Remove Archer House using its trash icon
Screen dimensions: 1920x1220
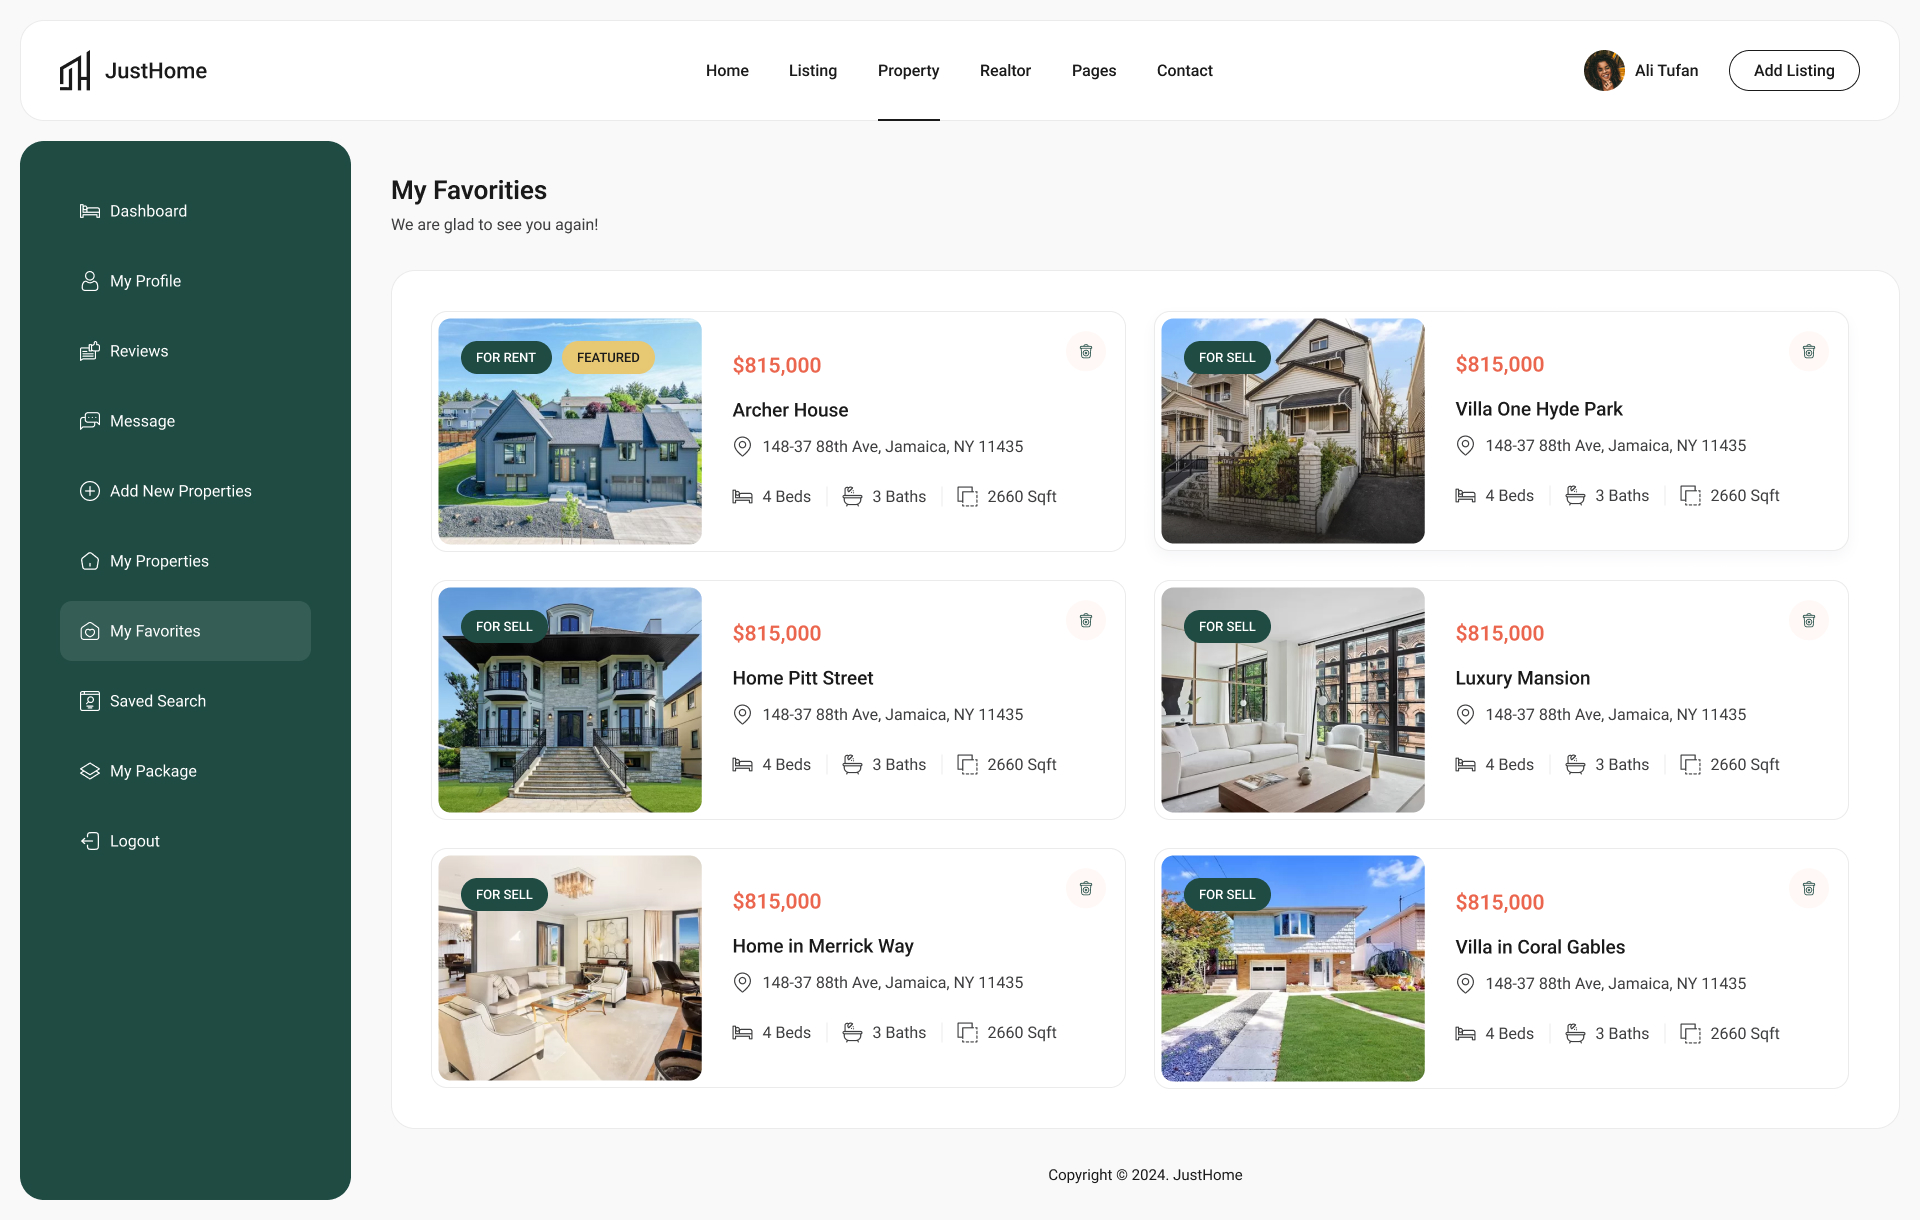[1085, 351]
